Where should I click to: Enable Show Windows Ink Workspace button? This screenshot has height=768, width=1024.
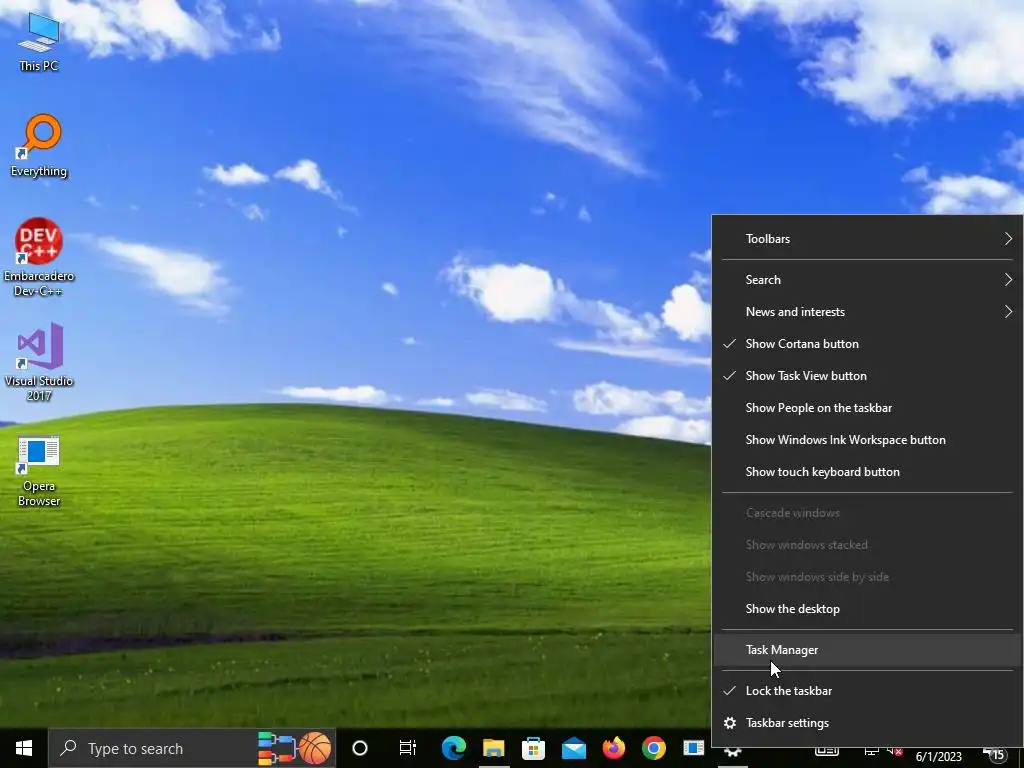point(867,440)
